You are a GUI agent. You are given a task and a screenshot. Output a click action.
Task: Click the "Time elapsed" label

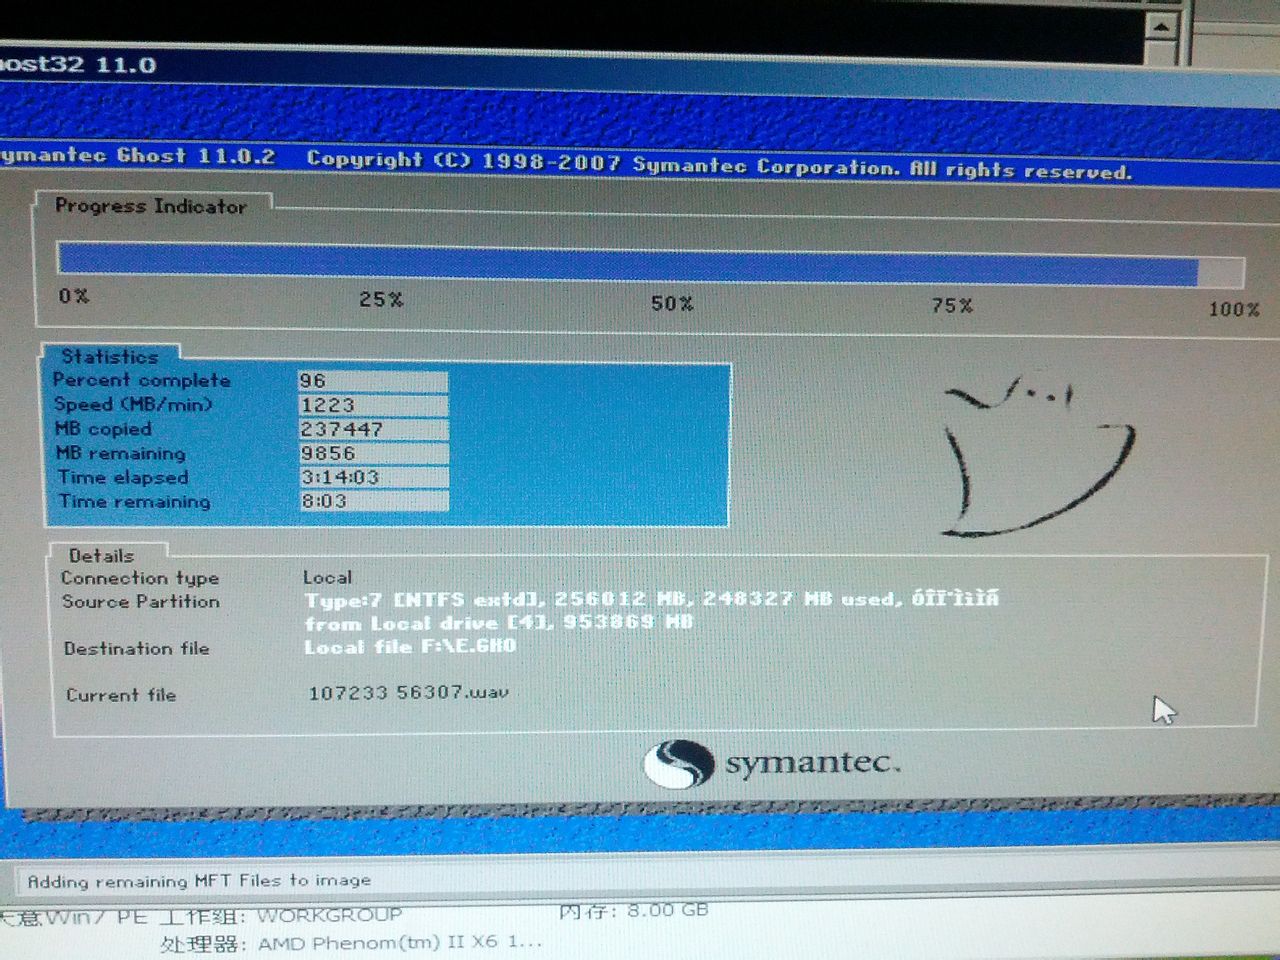(x=123, y=477)
